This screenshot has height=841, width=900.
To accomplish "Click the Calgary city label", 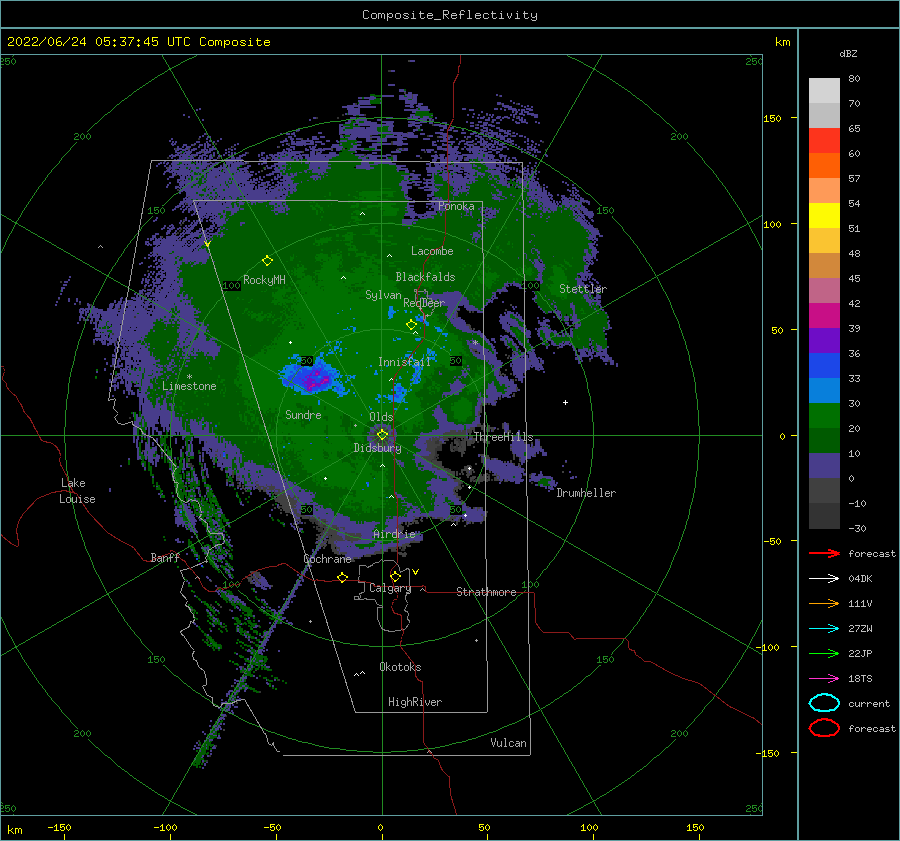I will (x=390, y=588).
